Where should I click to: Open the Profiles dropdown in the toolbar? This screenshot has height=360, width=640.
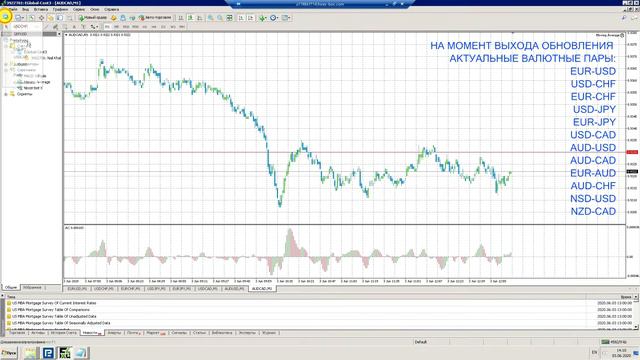tap(19, 18)
